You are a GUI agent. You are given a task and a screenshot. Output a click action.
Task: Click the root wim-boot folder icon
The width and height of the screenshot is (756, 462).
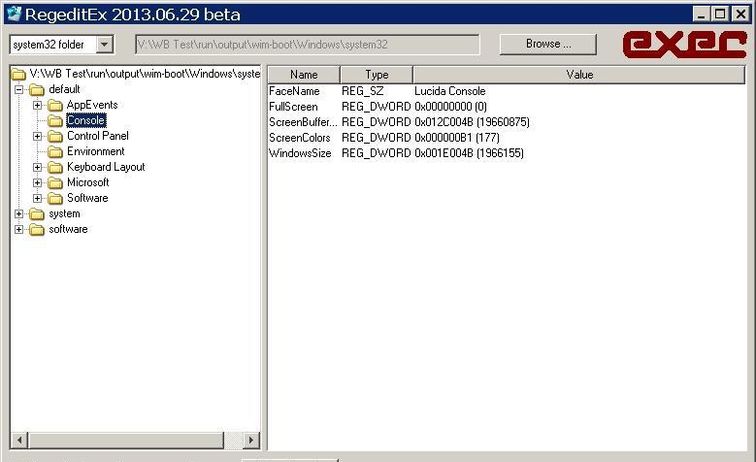(19, 74)
